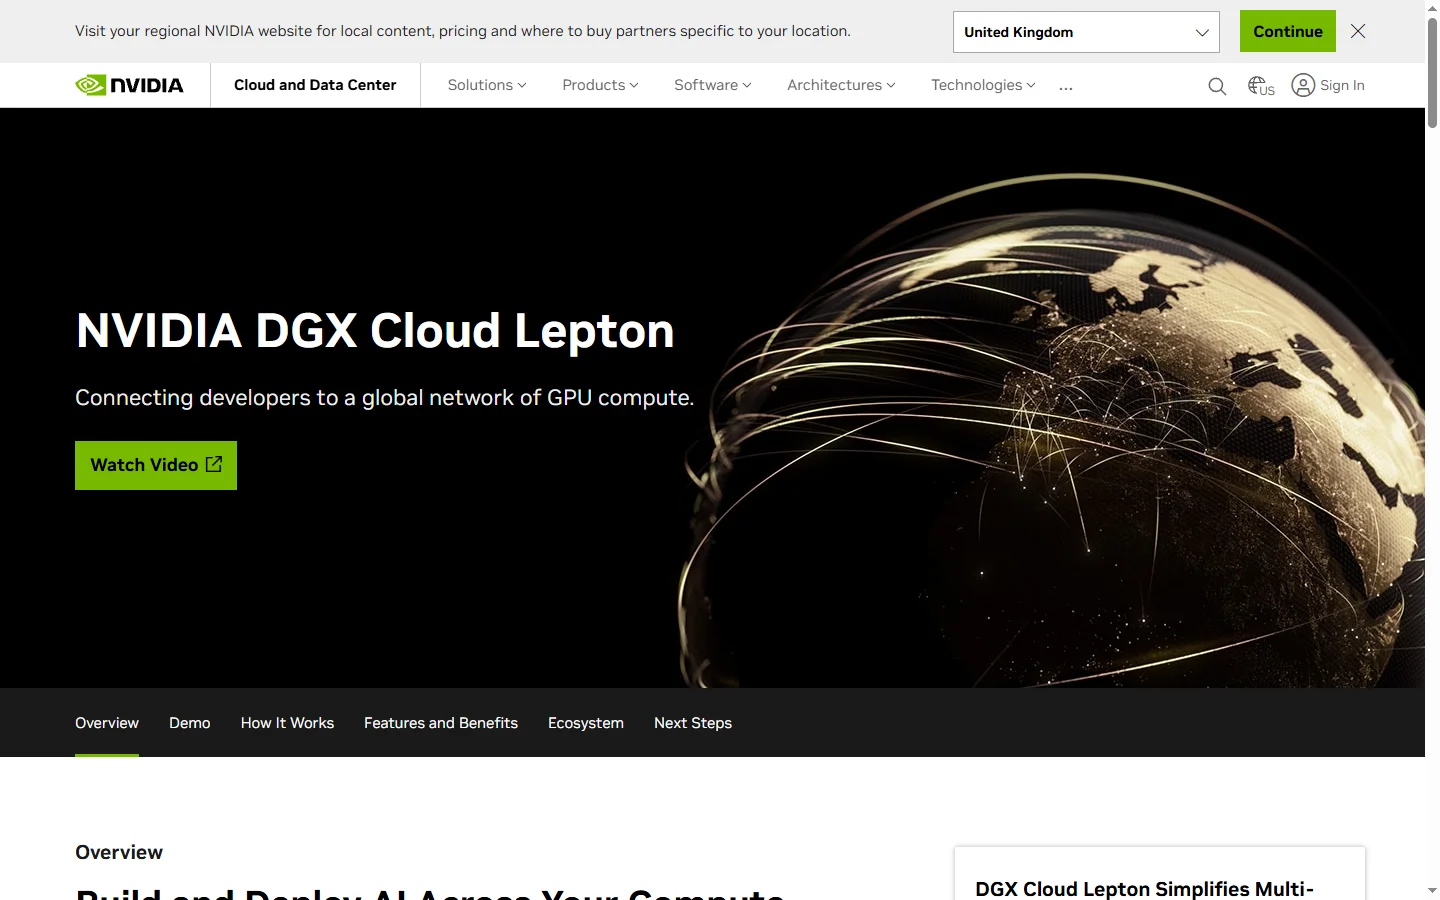This screenshot has height=900, width=1440.
Task: Click the NVIDIA logo
Action: [129, 85]
